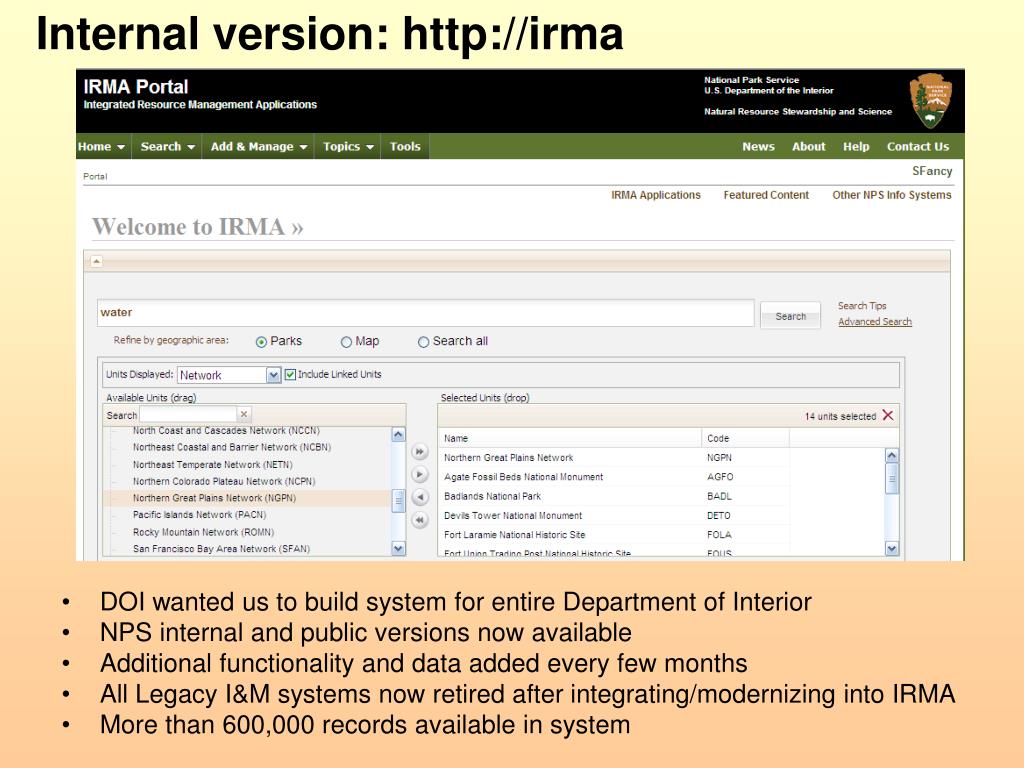The width and height of the screenshot is (1024, 768).
Task: Open the Topics menu dropdown
Action: (x=348, y=146)
